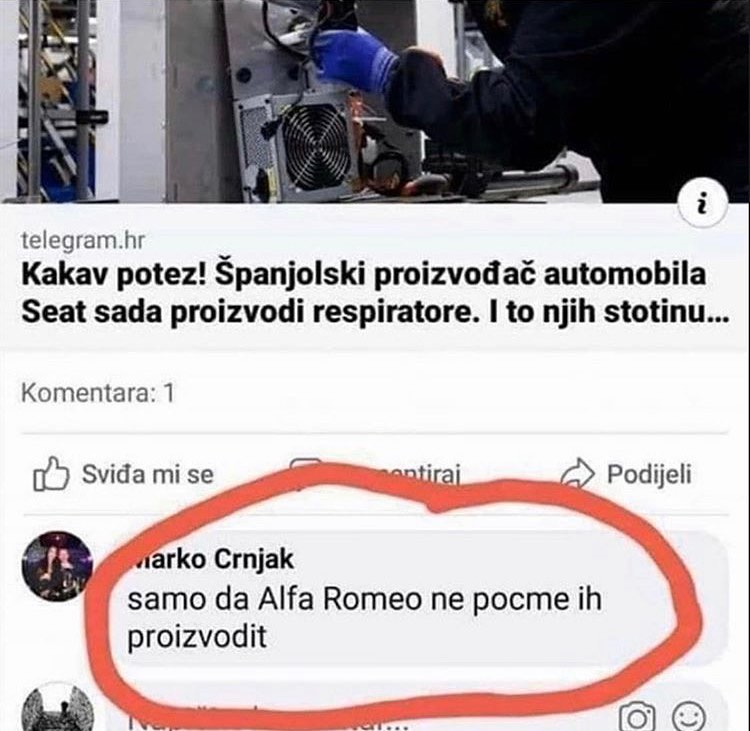Show comments via 'Komentara: 1' counter
Viewport: 750px width, 731px height.
tap(98, 393)
